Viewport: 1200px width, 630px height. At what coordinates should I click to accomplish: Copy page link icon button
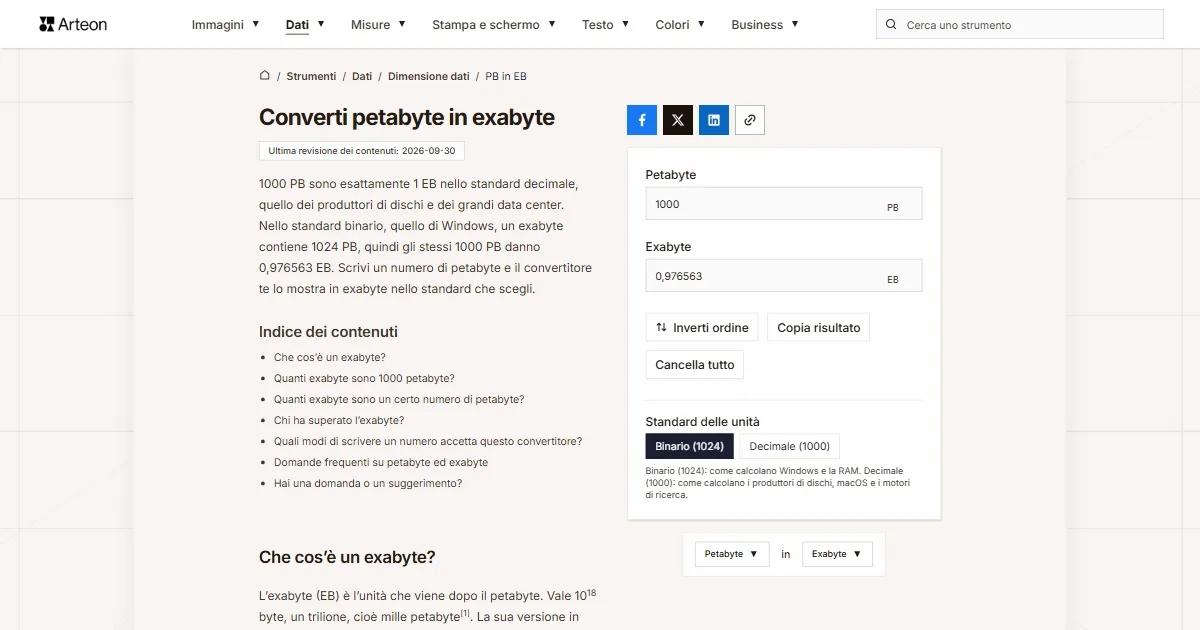click(750, 120)
